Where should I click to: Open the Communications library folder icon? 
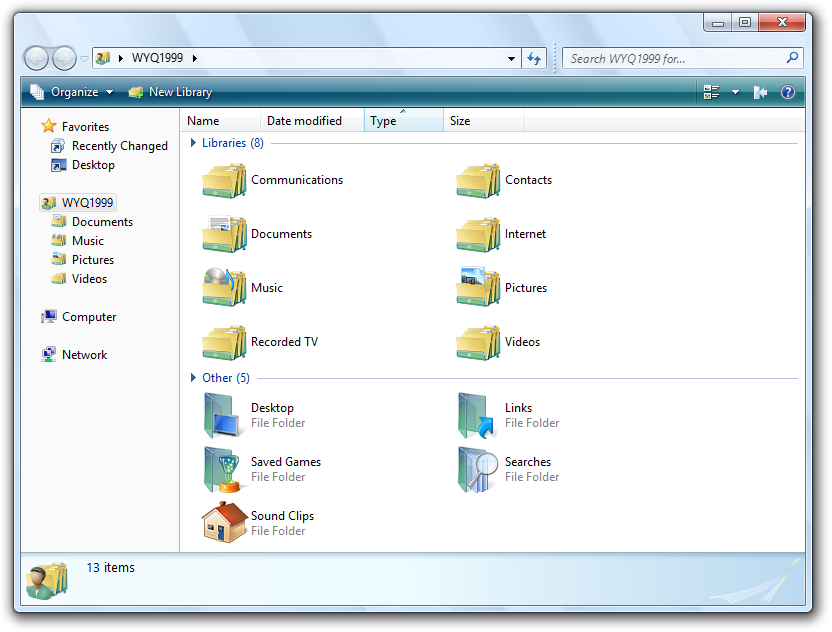pyautogui.click(x=224, y=181)
